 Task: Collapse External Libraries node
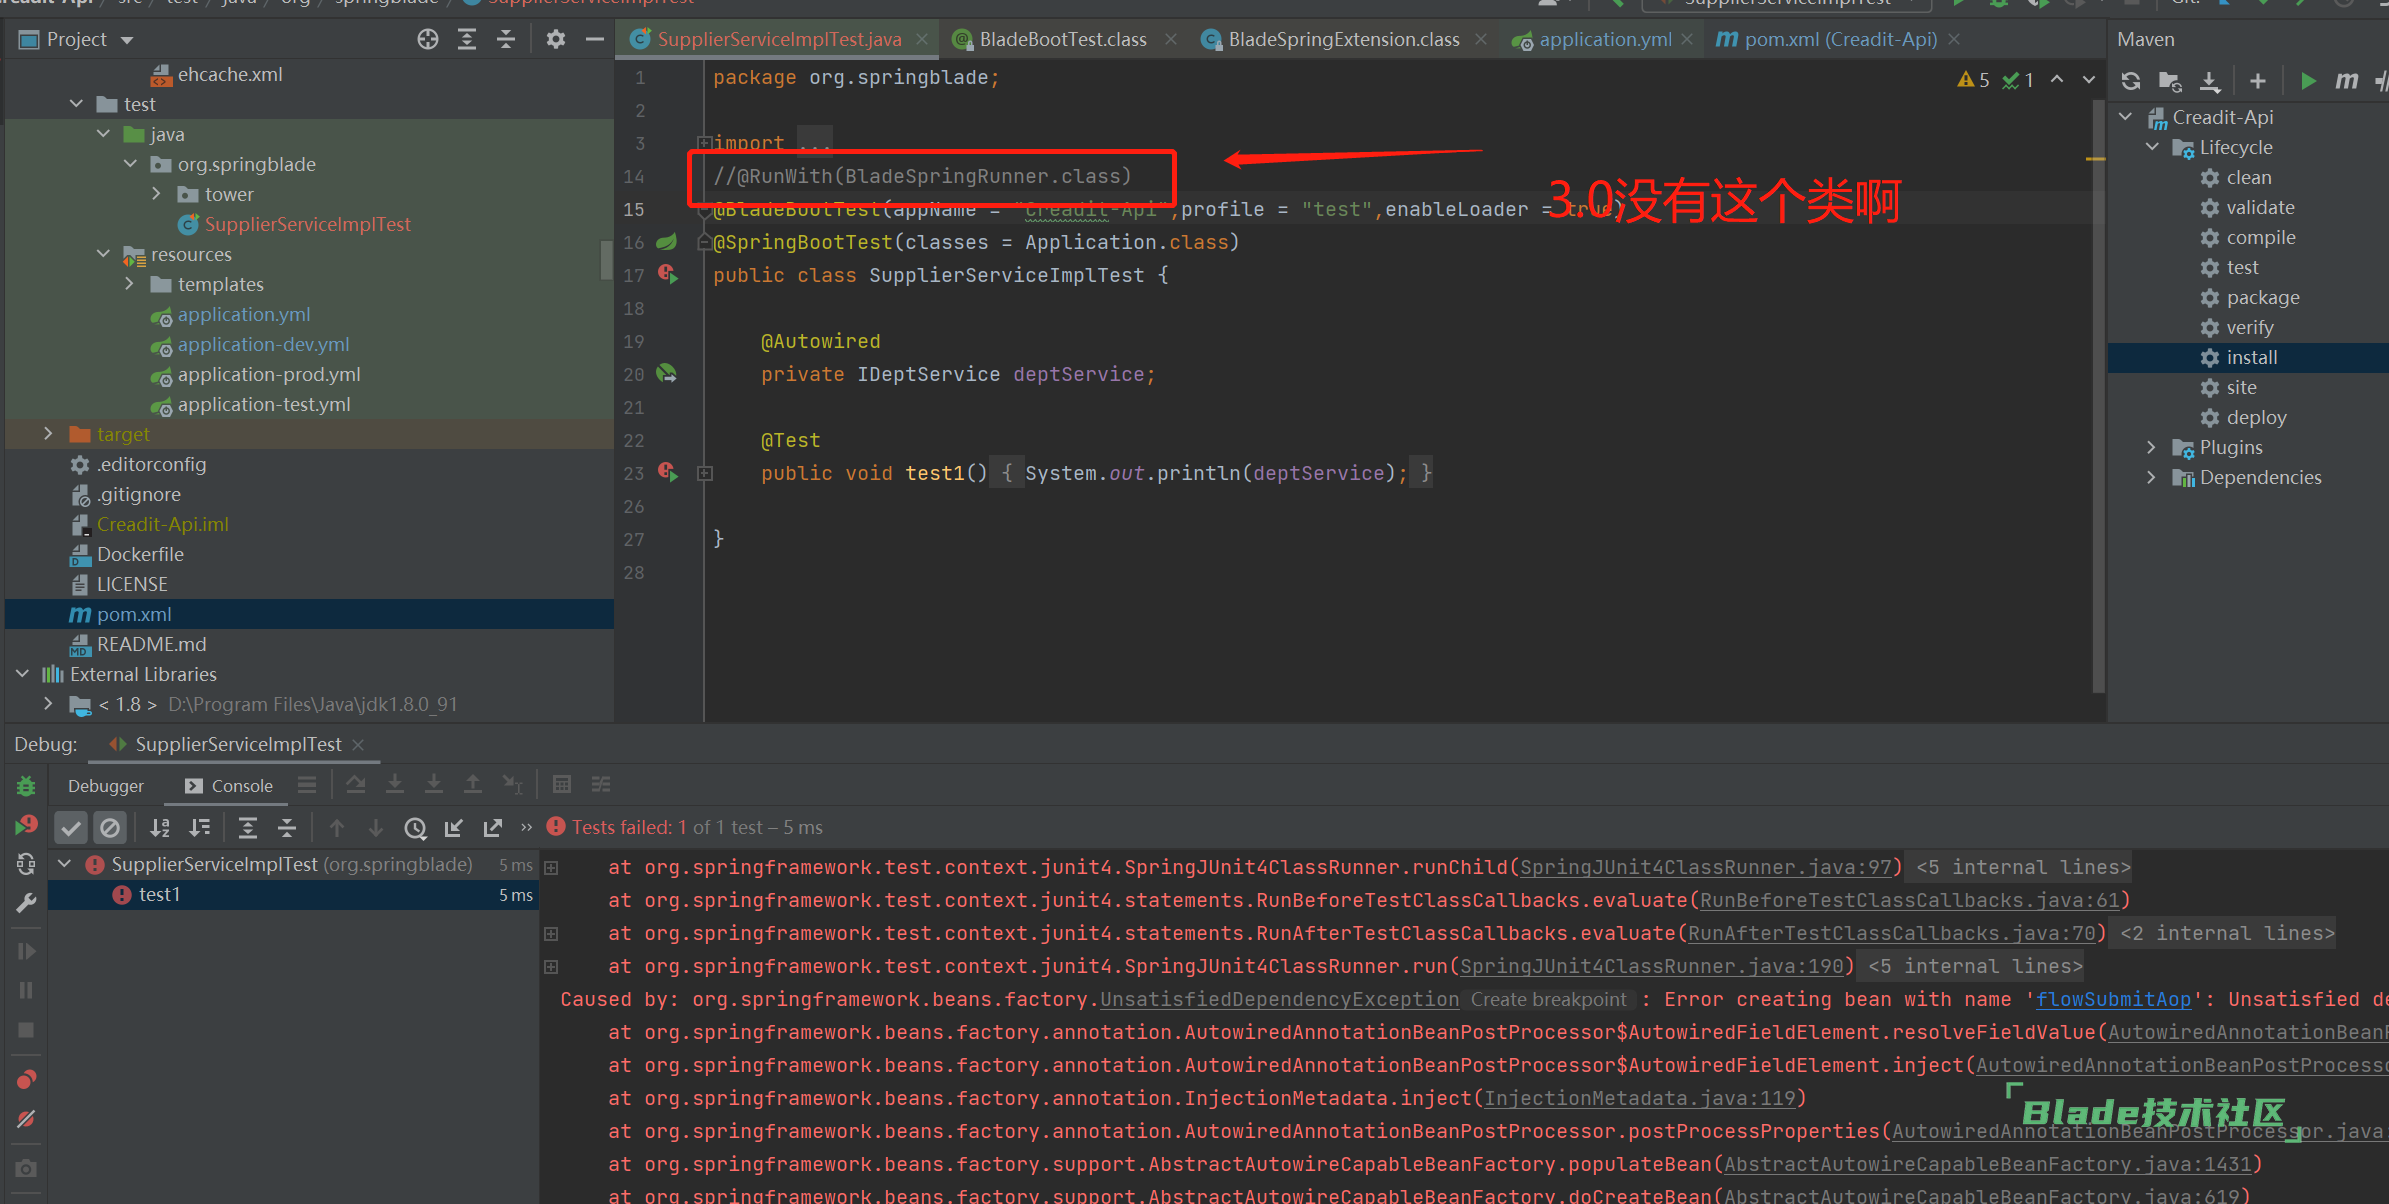tap(23, 674)
